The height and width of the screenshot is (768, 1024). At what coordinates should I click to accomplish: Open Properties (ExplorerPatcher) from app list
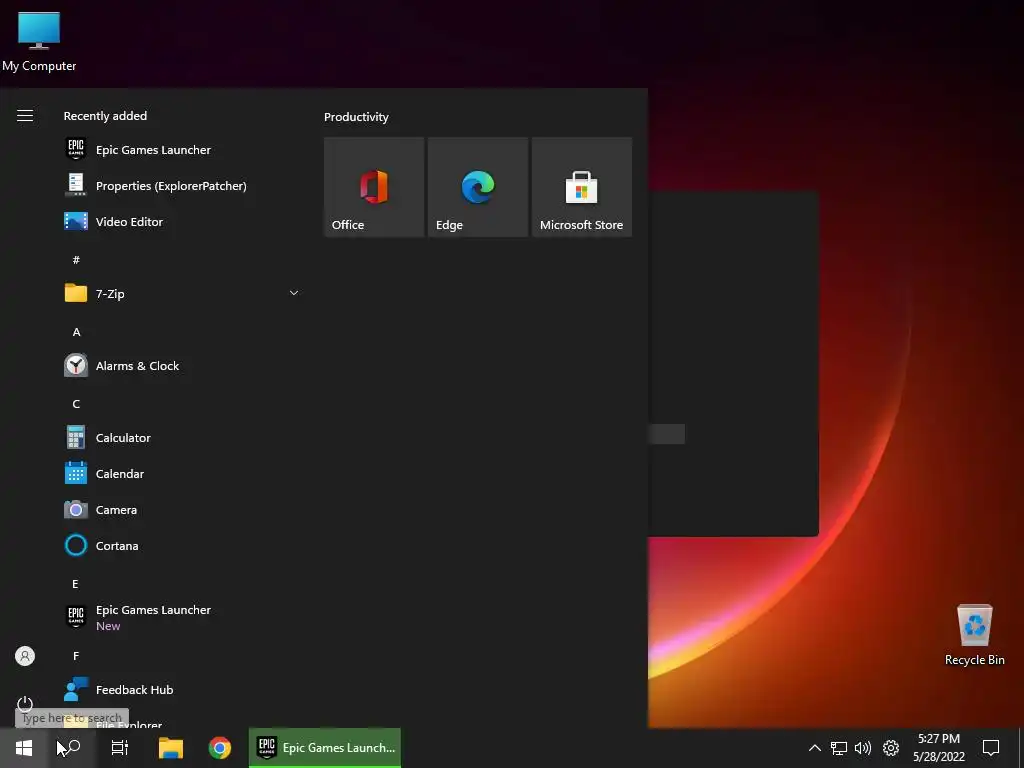(x=182, y=185)
